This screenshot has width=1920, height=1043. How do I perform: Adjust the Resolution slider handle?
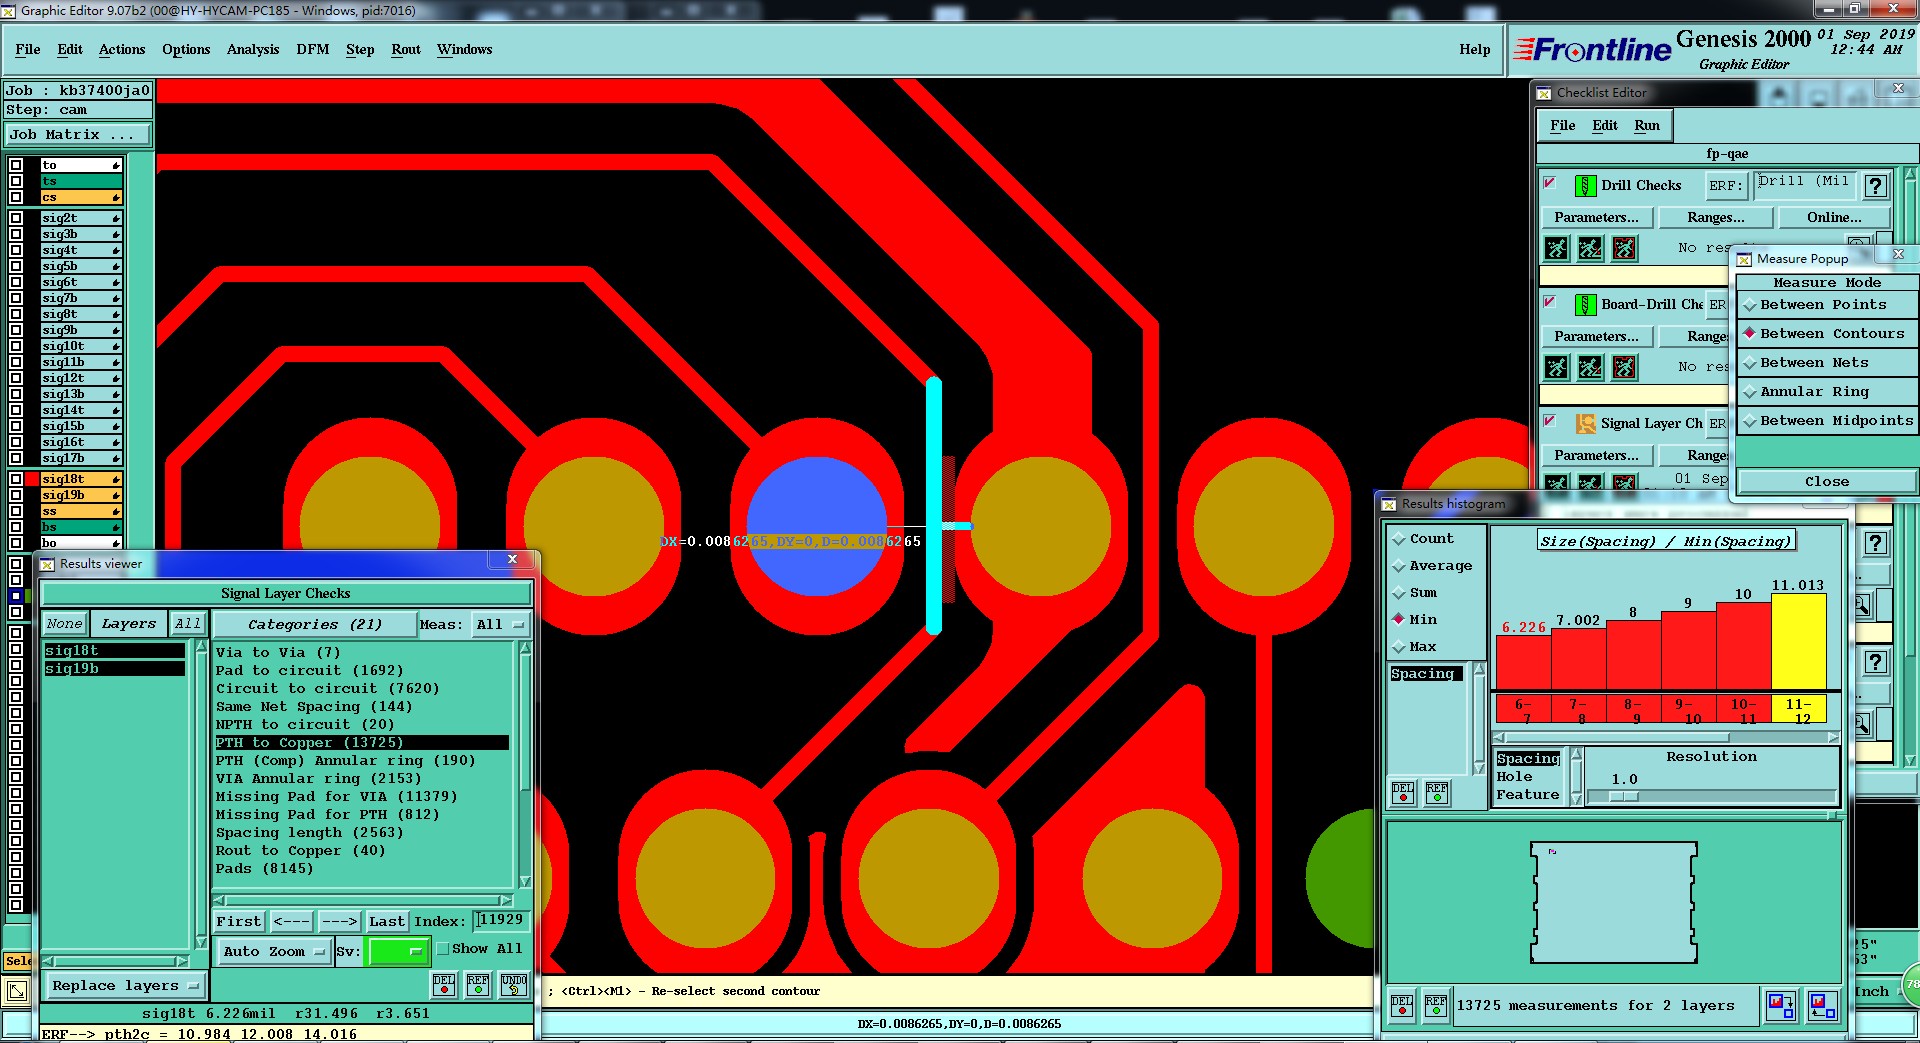click(1624, 797)
